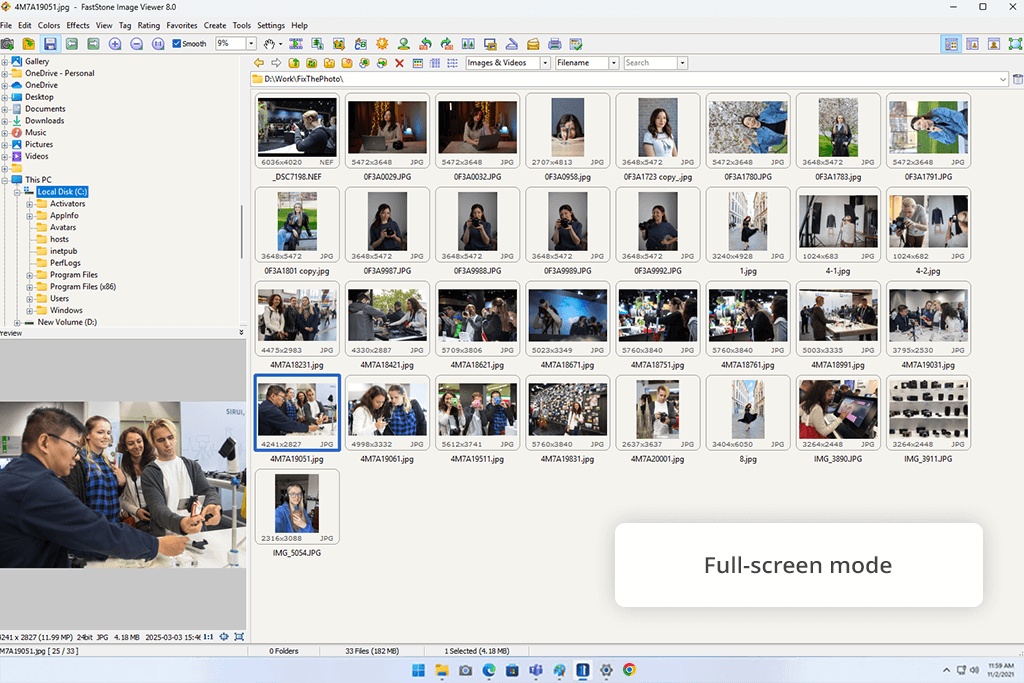Select the Downloads folder in tree
Image resolution: width=1024 pixels, height=683 pixels.
click(x=44, y=121)
